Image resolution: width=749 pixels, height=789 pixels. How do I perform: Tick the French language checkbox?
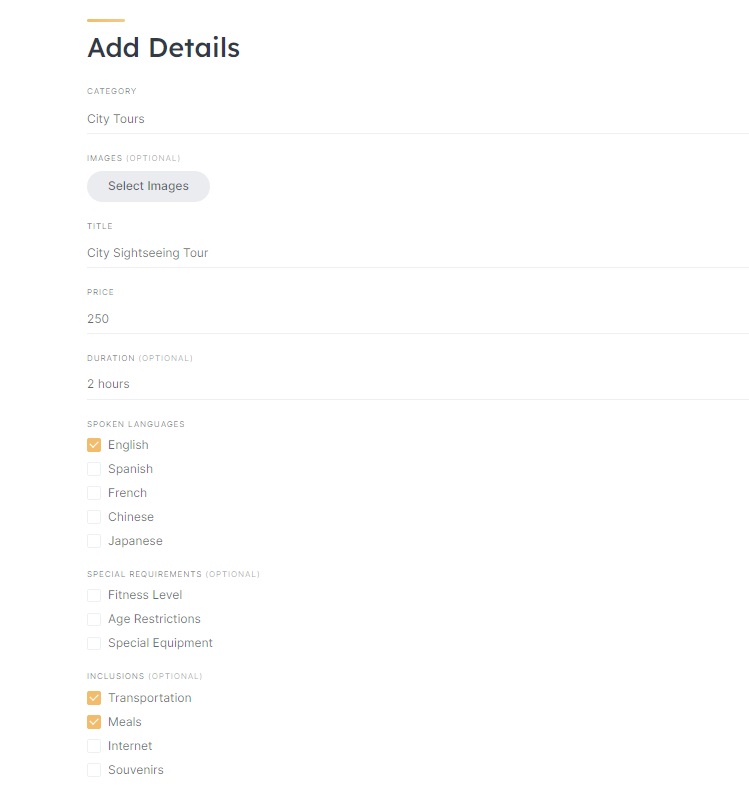(x=94, y=493)
